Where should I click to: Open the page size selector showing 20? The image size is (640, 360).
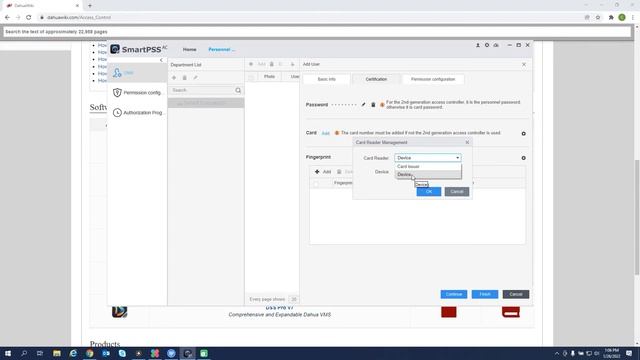coord(293,299)
